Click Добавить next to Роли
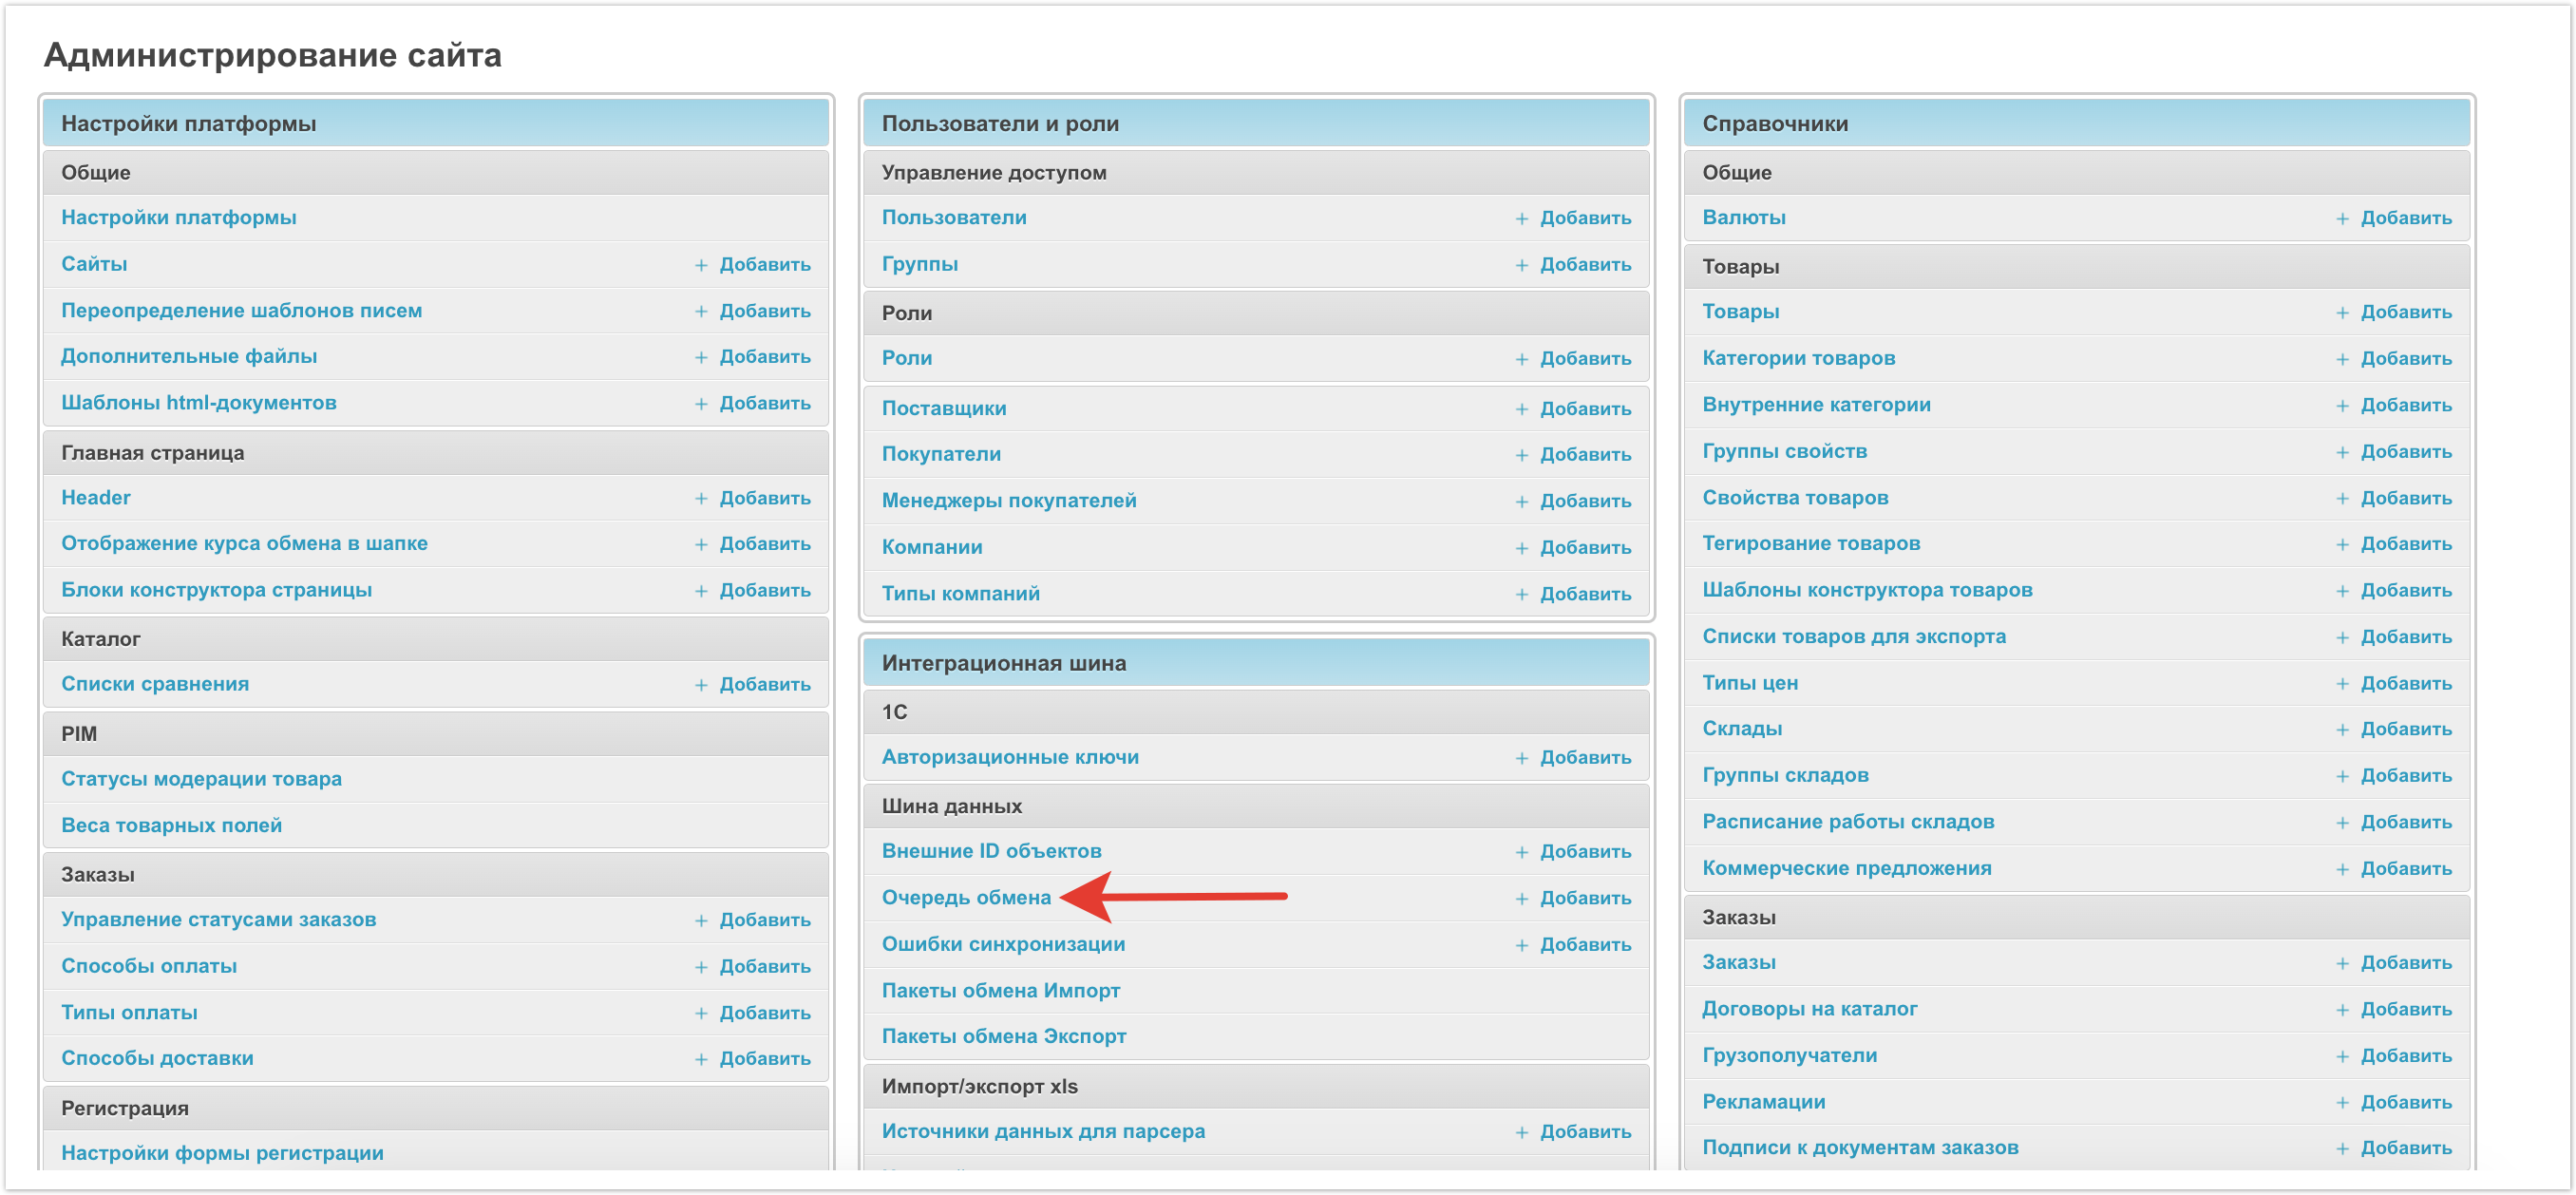This screenshot has height=1195, width=2576. coord(1585,359)
